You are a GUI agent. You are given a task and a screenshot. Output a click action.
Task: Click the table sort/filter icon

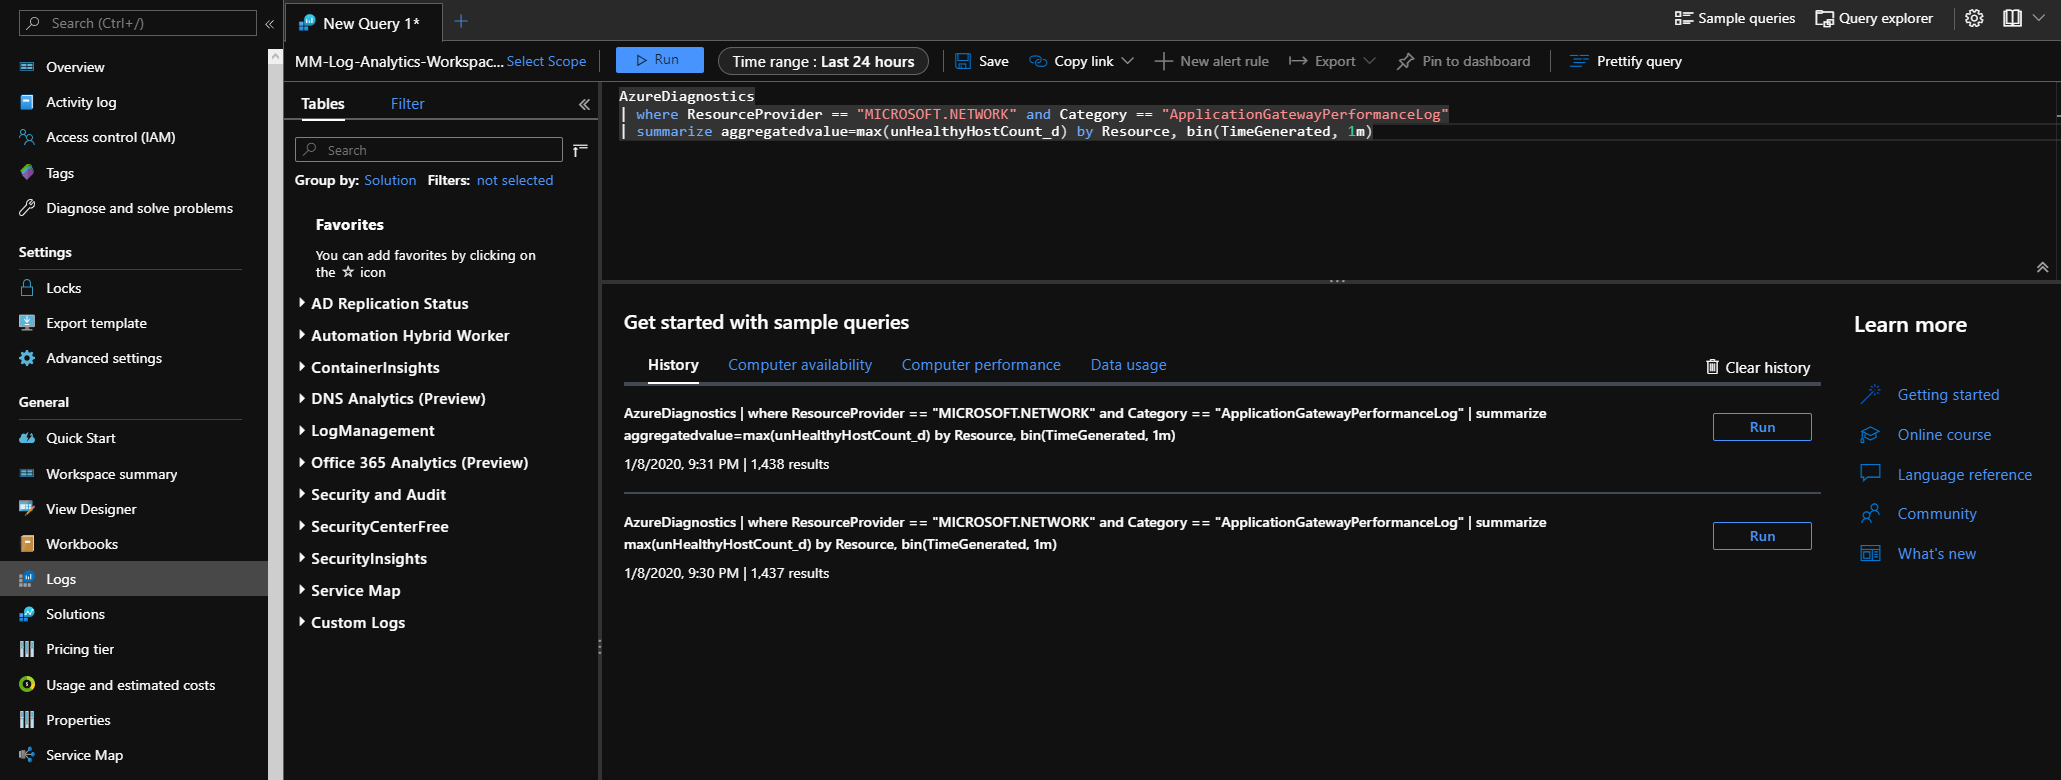[580, 150]
